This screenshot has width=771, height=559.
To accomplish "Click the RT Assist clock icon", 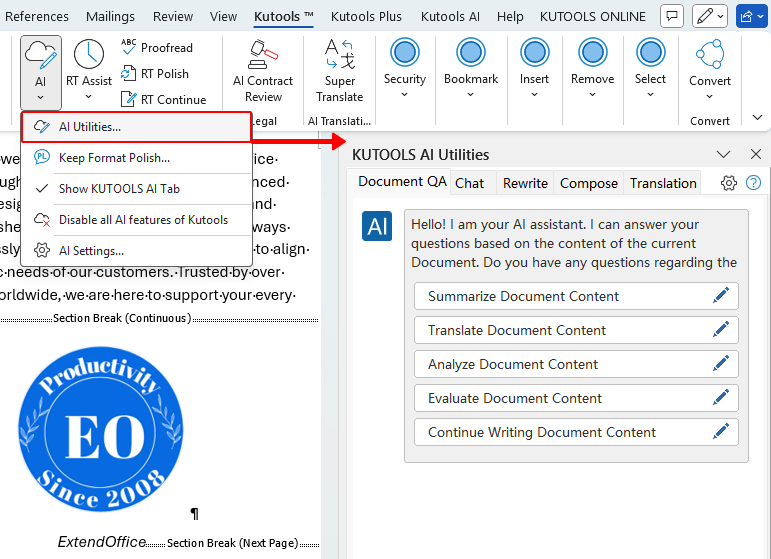I will point(89,54).
